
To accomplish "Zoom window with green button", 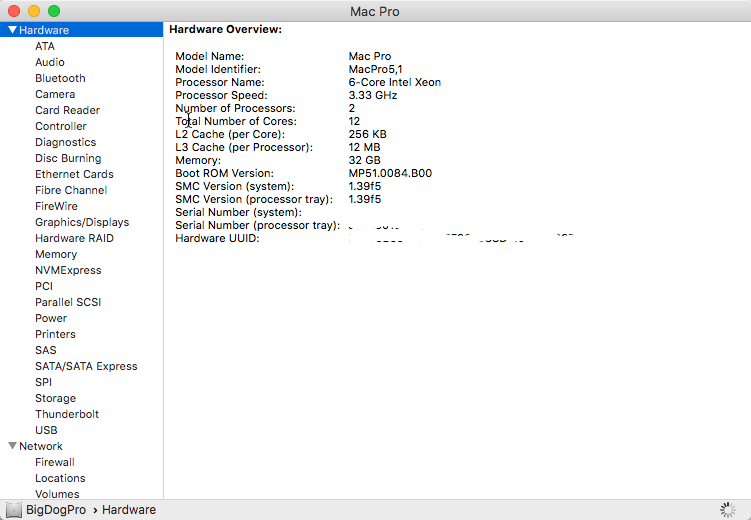I will pos(54,11).
